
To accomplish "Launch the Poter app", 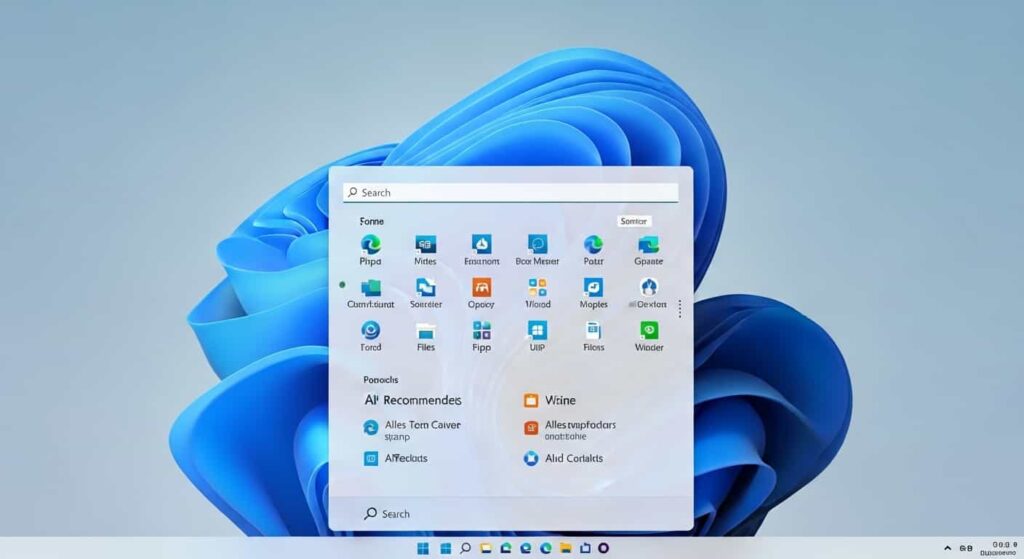I will tap(593, 244).
